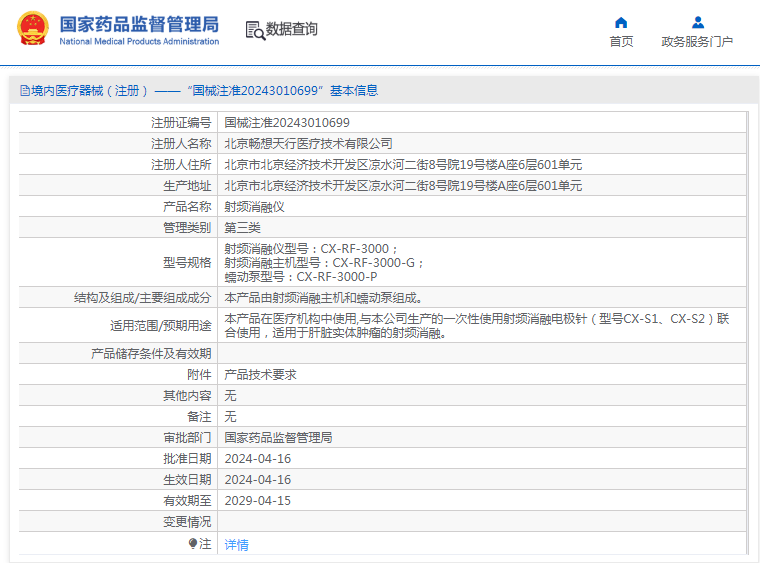Viewport: 760px width, 563px height.
Task: Click the 数据查询 heading text
Action: coord(291,29)
